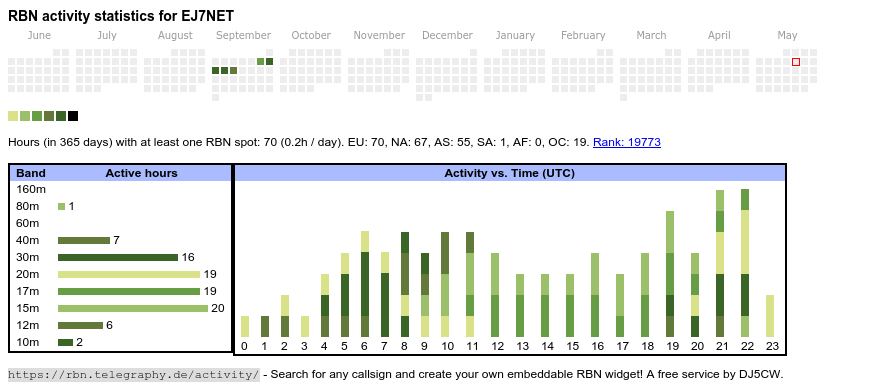This screenshot has height=390, width=870.
Task: Click the September month label
Action: point(244,36)
